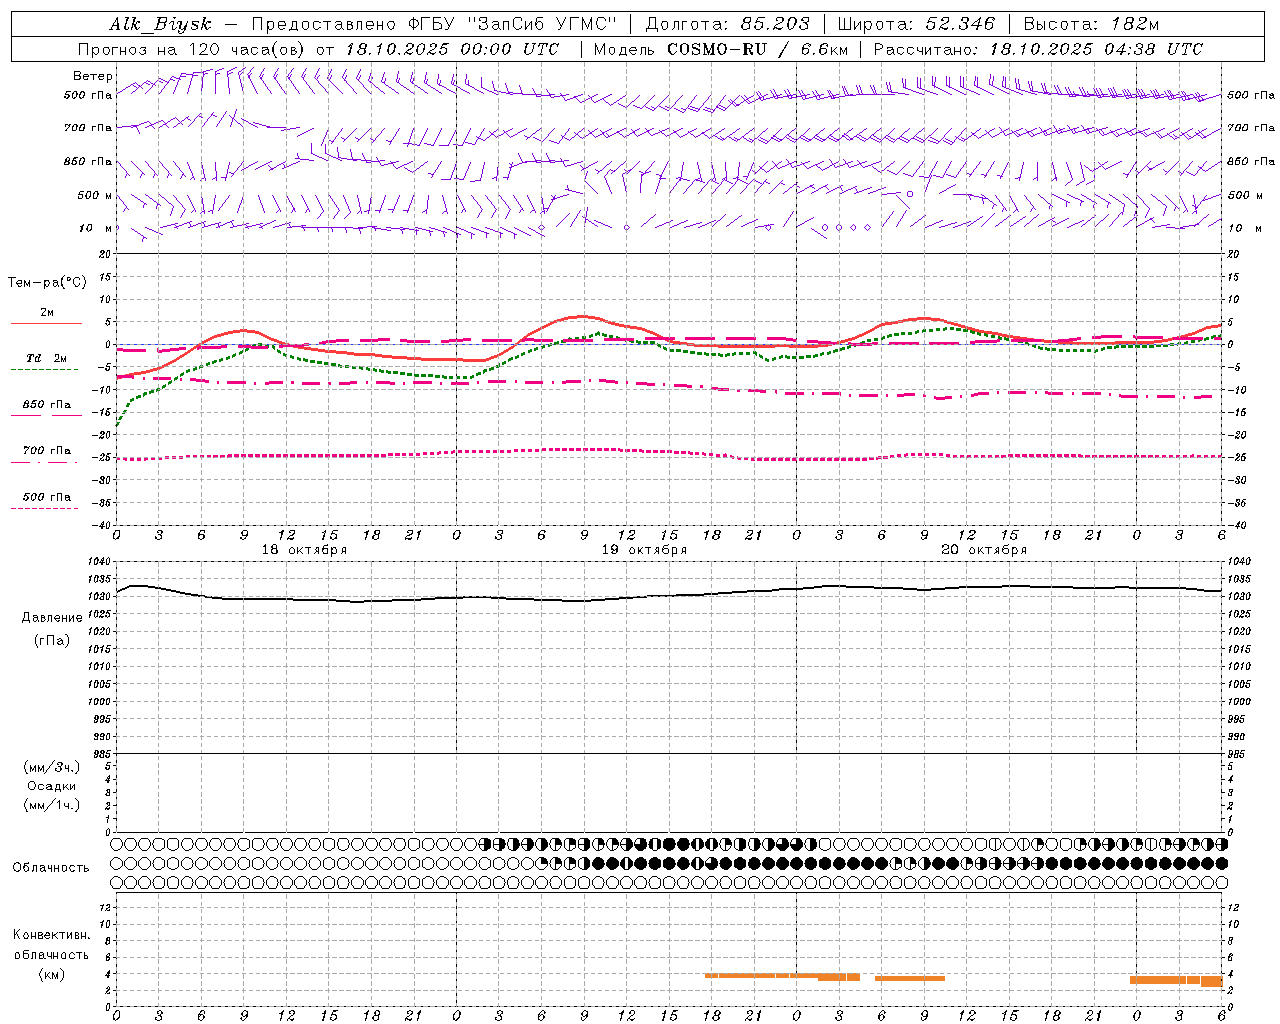Select the (гПа) pressure unit label
The width and height of the screenshot is (1280, 1024).
(52, 640)
